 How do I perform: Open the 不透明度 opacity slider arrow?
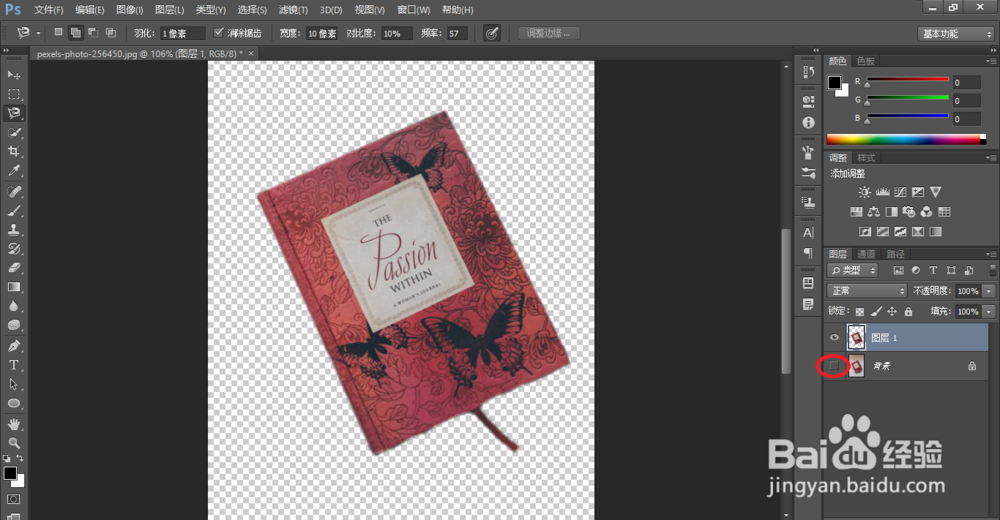coord(989,291)
